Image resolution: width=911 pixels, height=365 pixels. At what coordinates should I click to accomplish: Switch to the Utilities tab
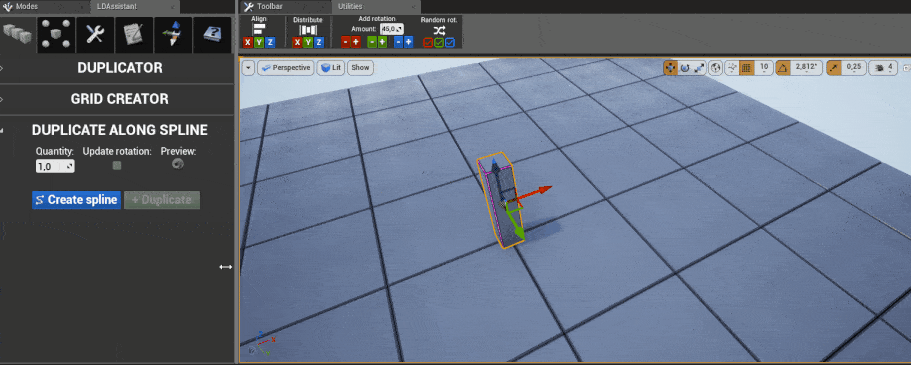pos(350,6)
